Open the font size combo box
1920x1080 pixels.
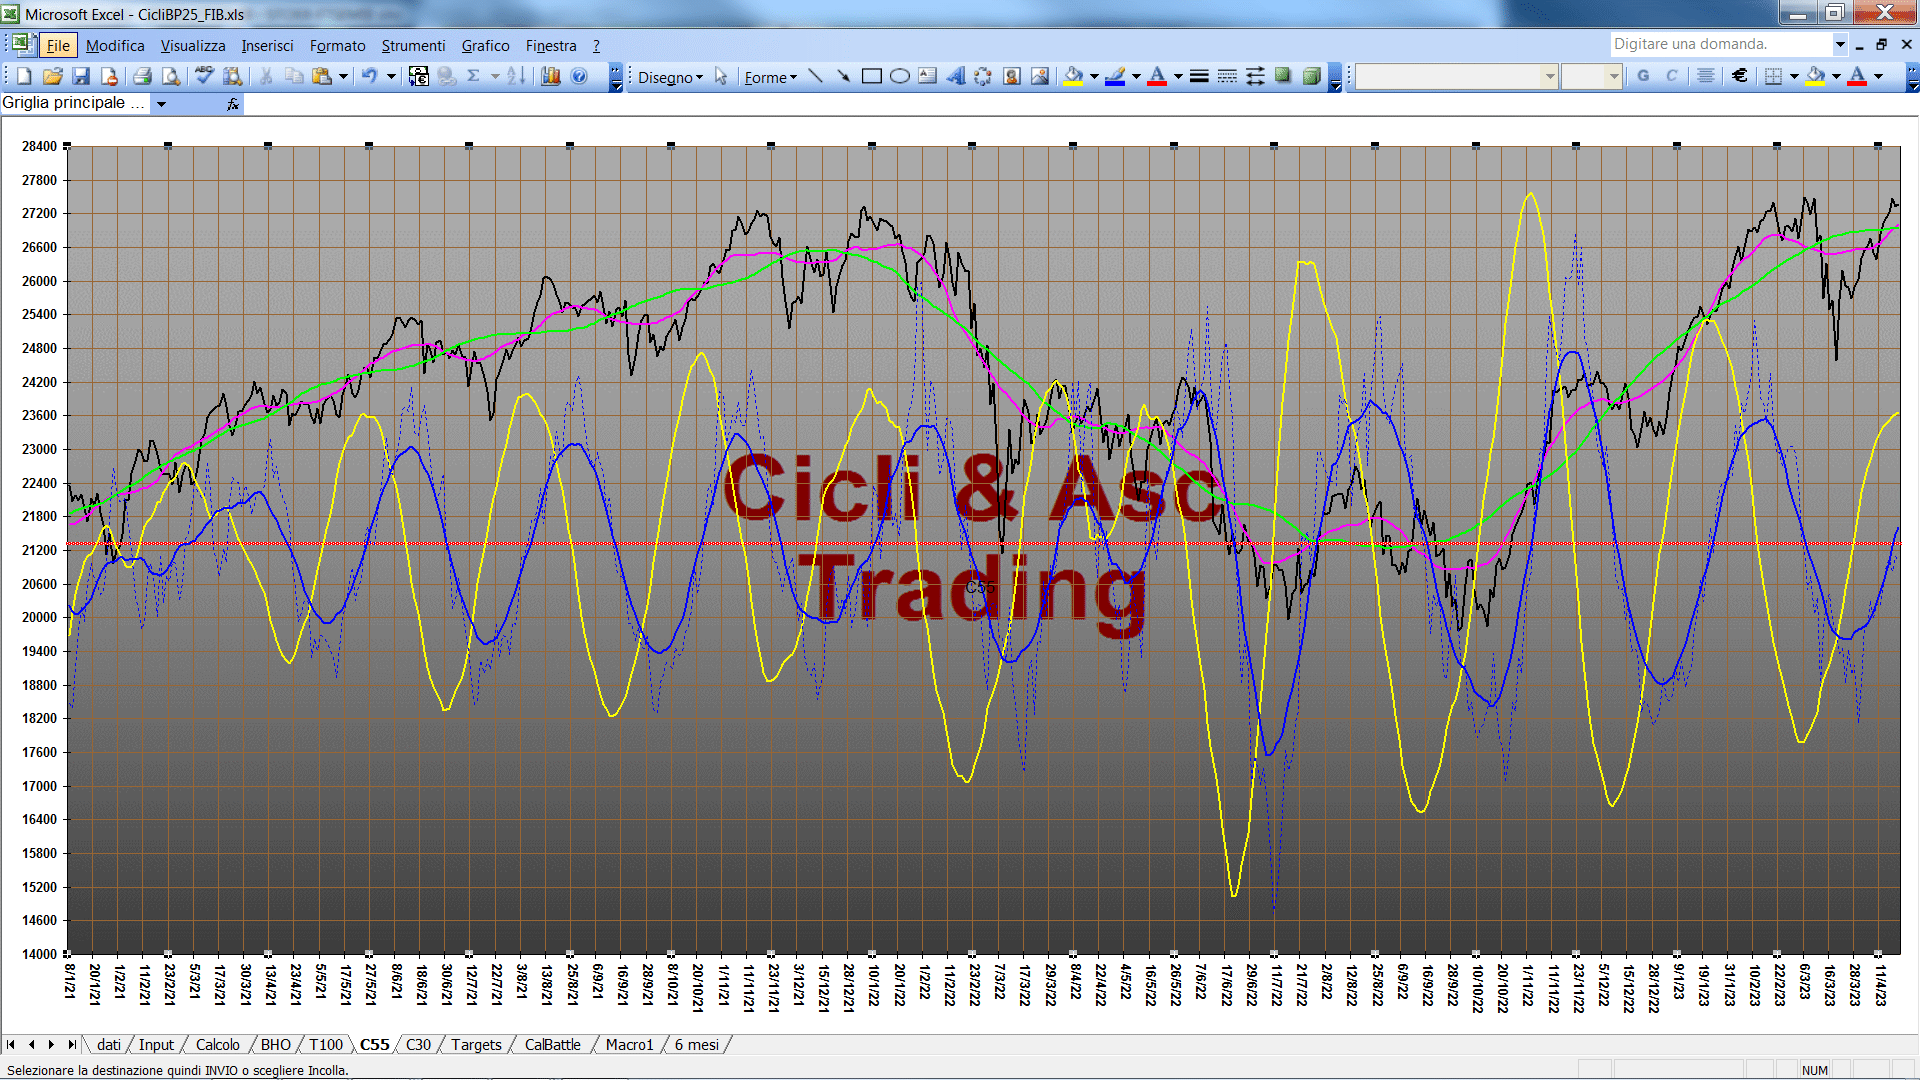tap(1591, 76)
